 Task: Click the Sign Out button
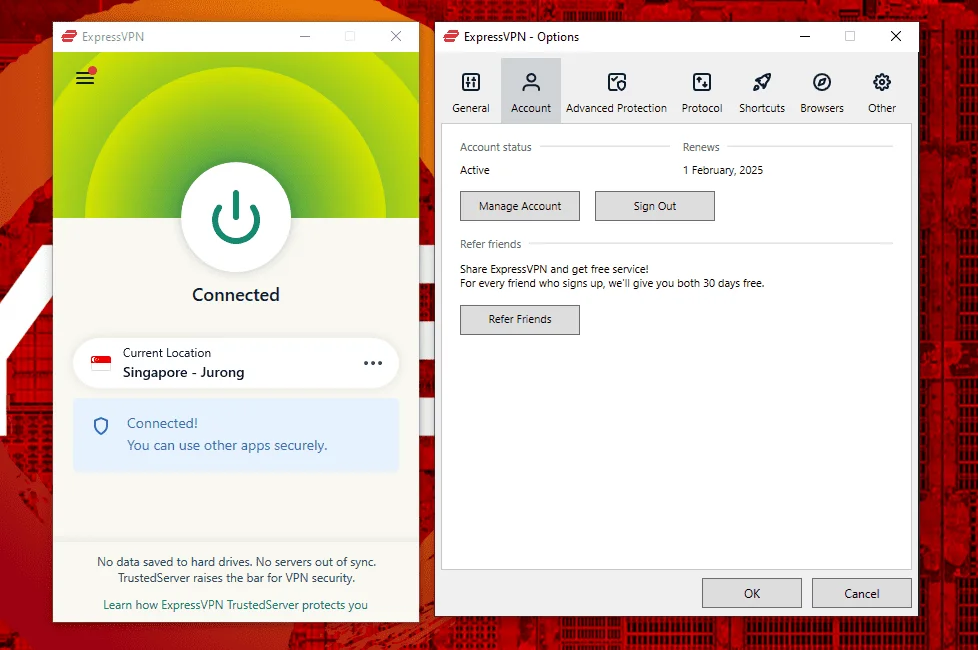tap(654, 206)
